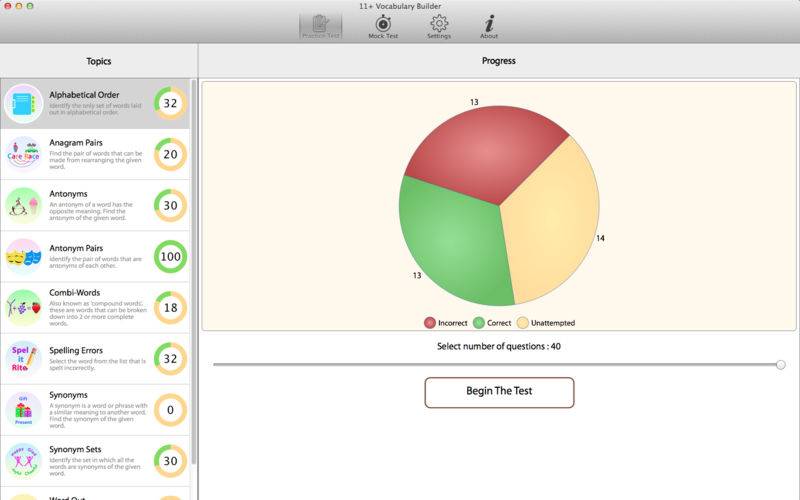Select the Spelling Errors topic title
Viewport: 800px width, 500px height.
[x=76, y=351]
